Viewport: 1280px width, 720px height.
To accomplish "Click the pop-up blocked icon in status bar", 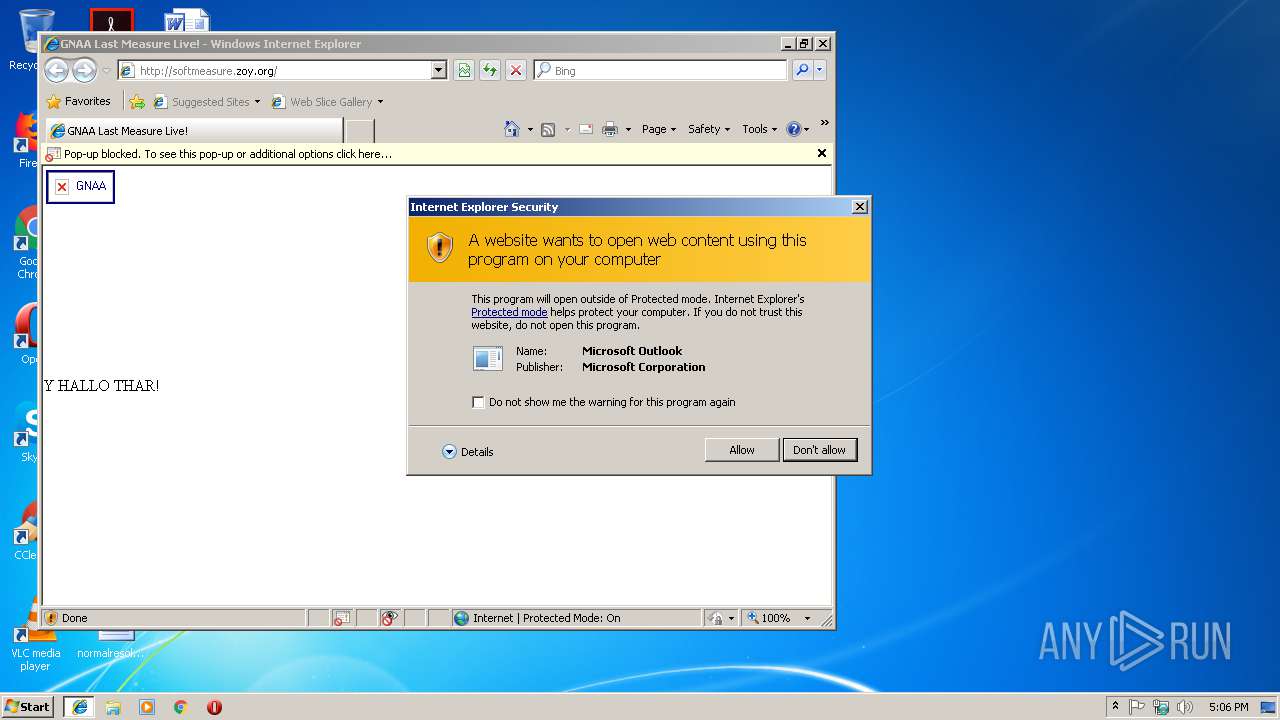I will click(x=342, y=618).
